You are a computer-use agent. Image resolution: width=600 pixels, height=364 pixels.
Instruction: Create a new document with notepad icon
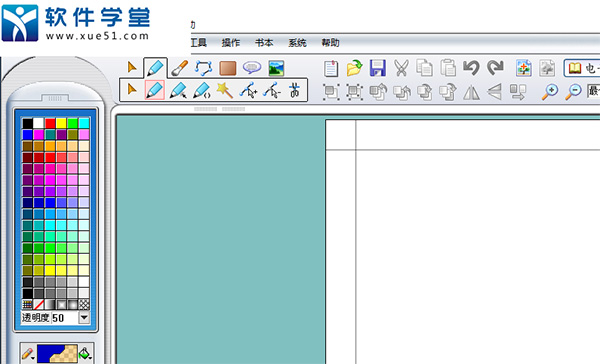[x=331, y=68]
